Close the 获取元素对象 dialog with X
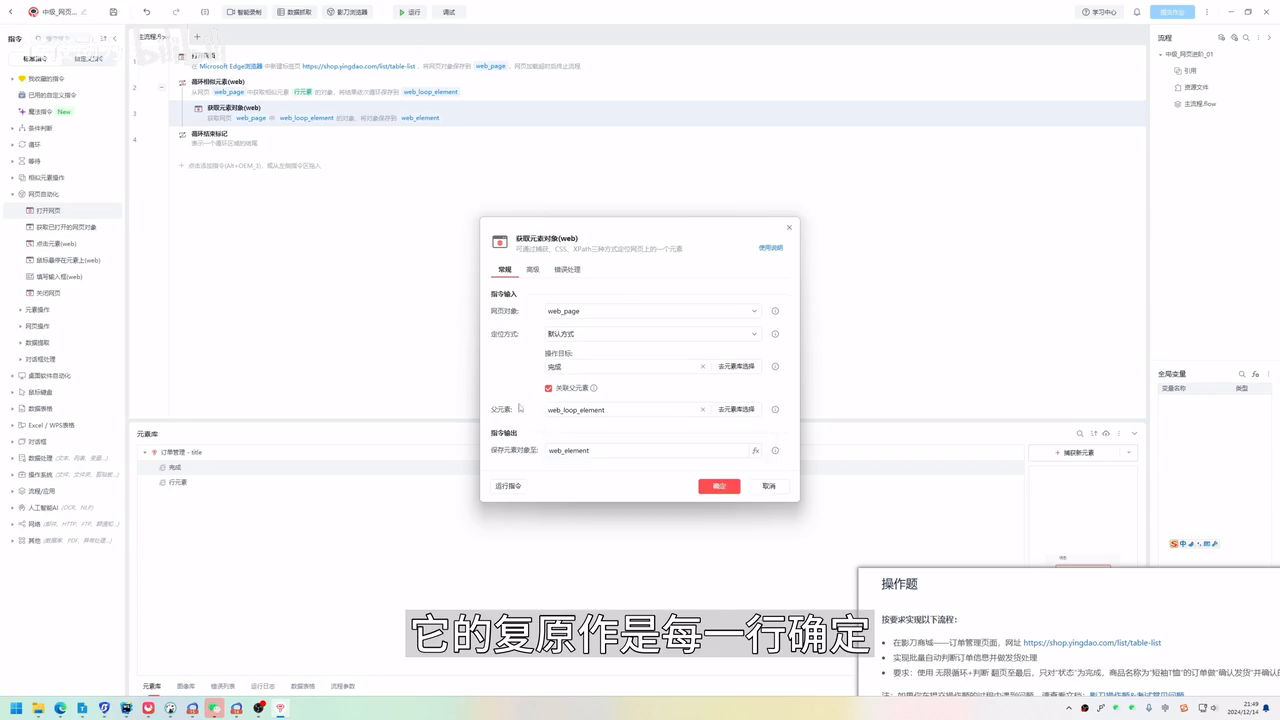Screen dimensions: 1280x720 coord(789,227)
